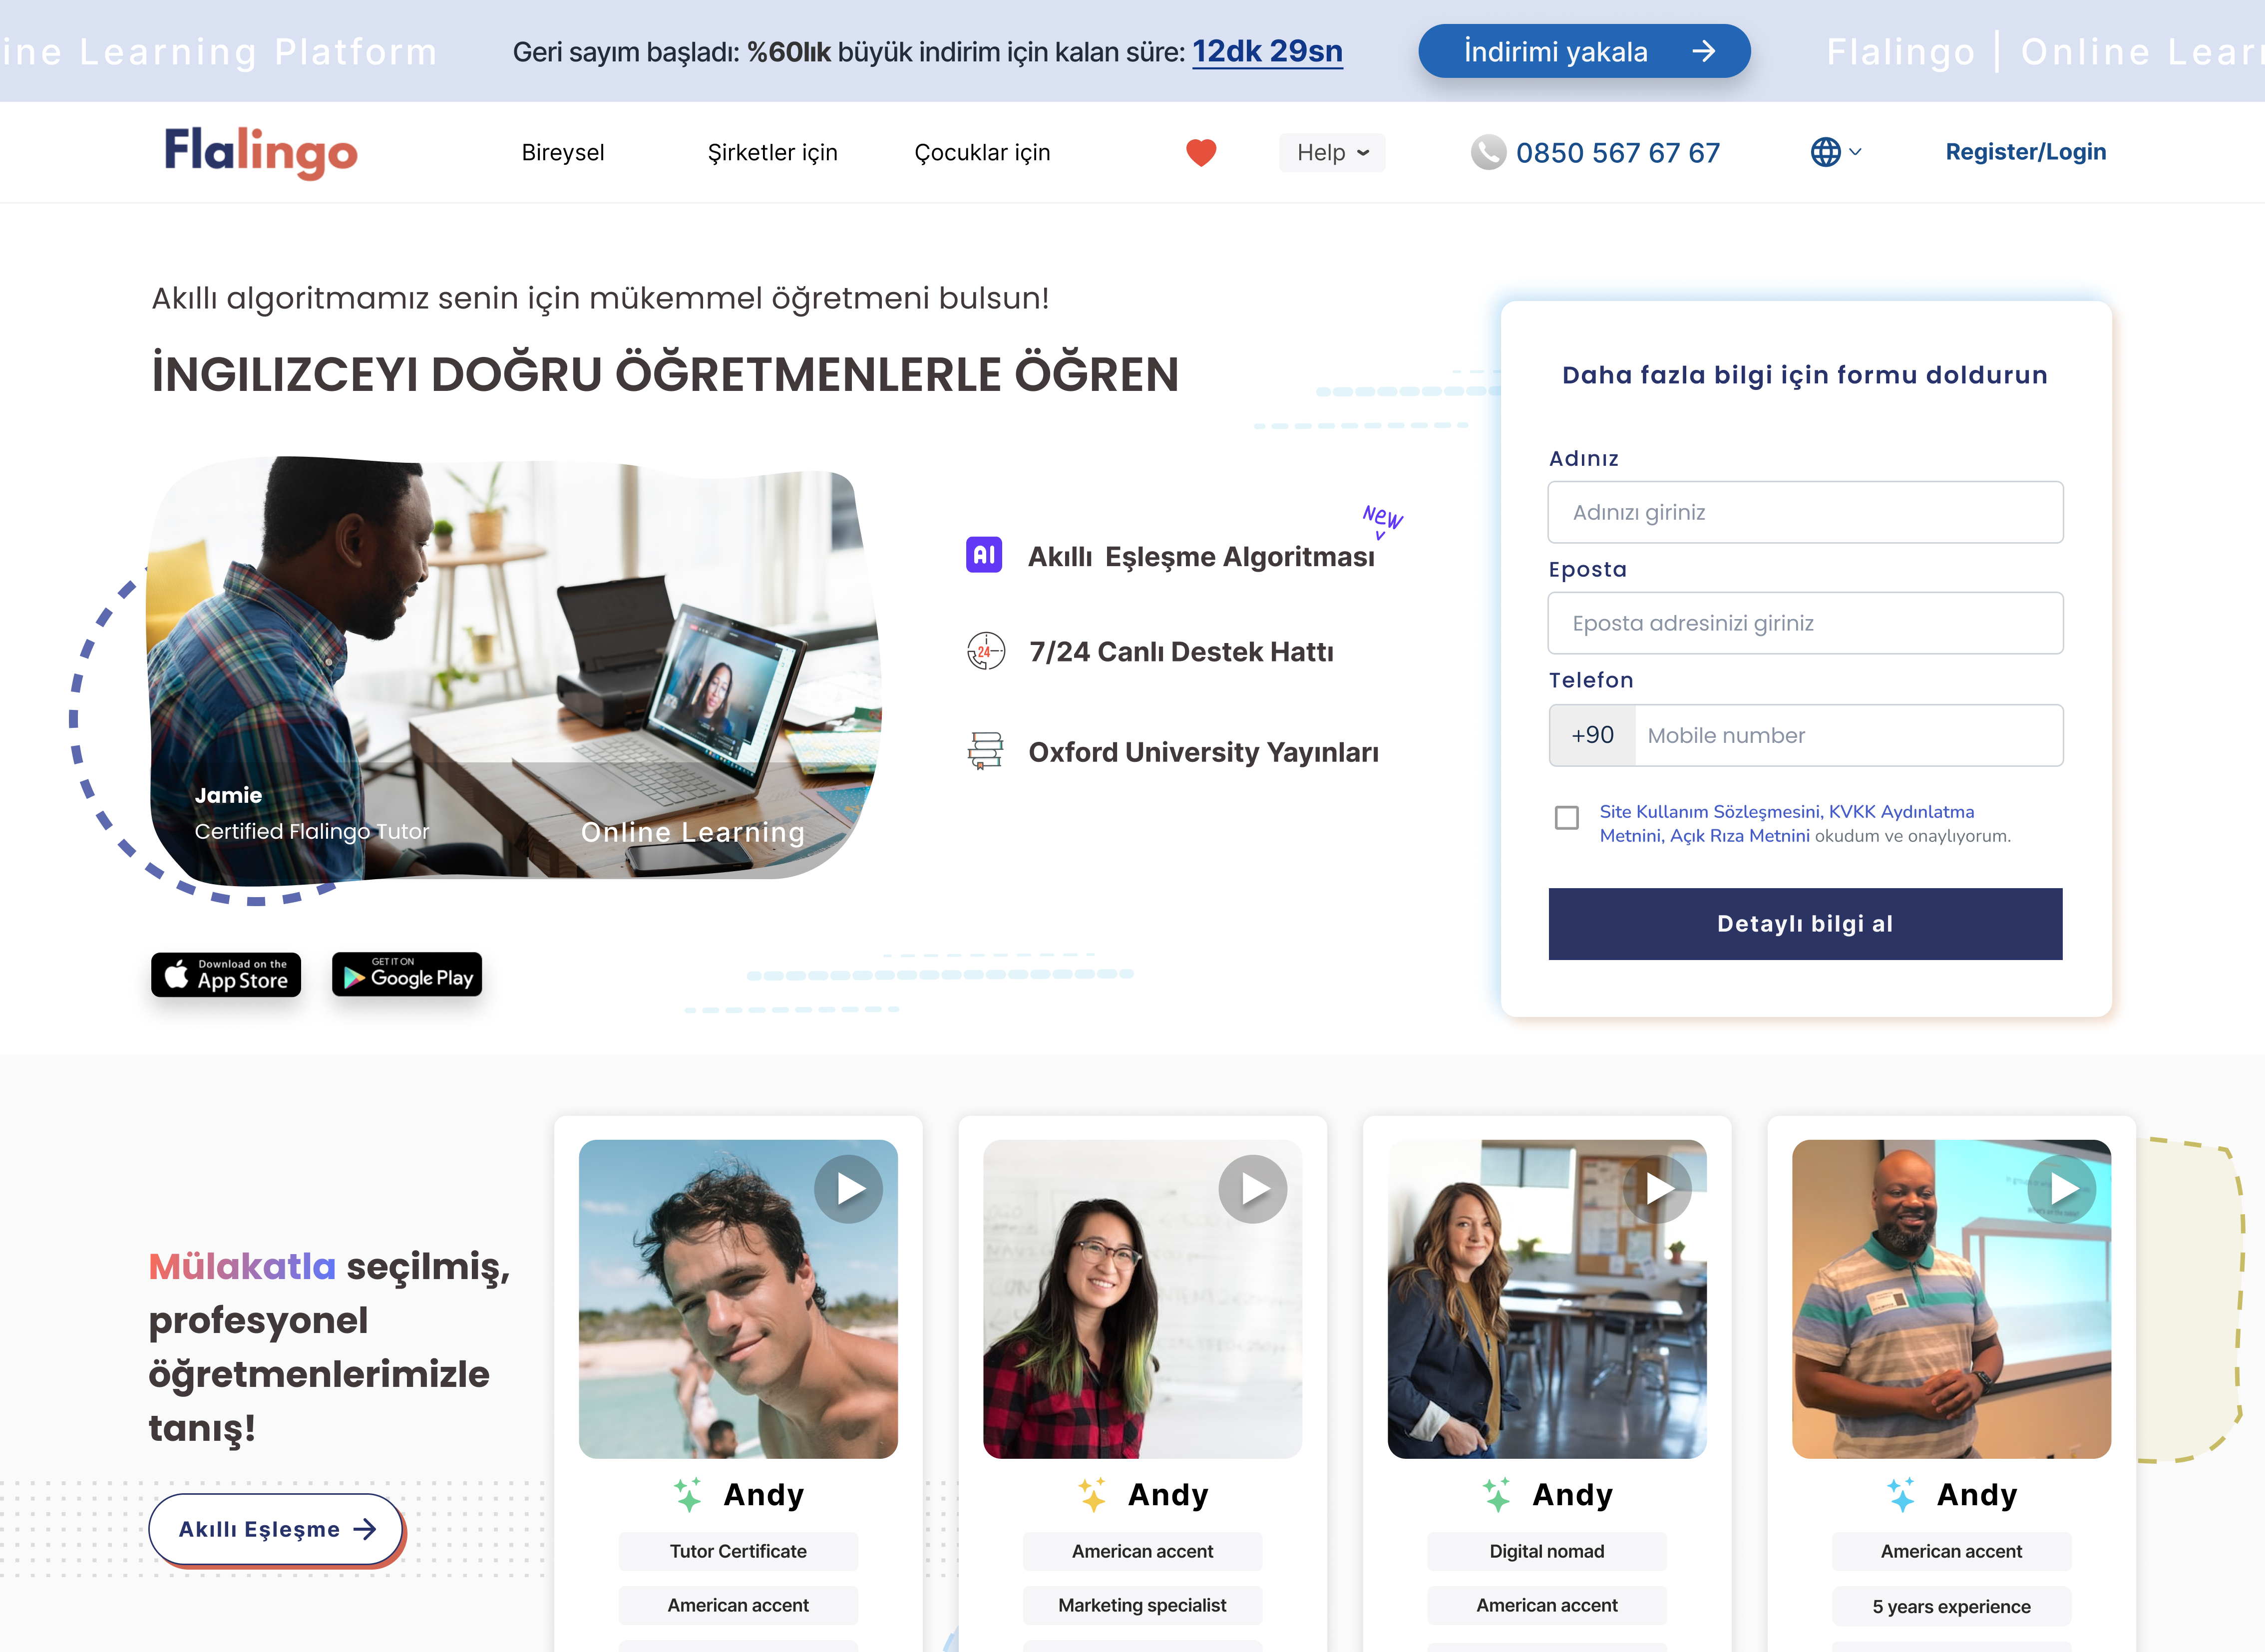The image size is (2265, 1652).
Task: Click the 24-hour support clock icon
Action: [985, 651]
